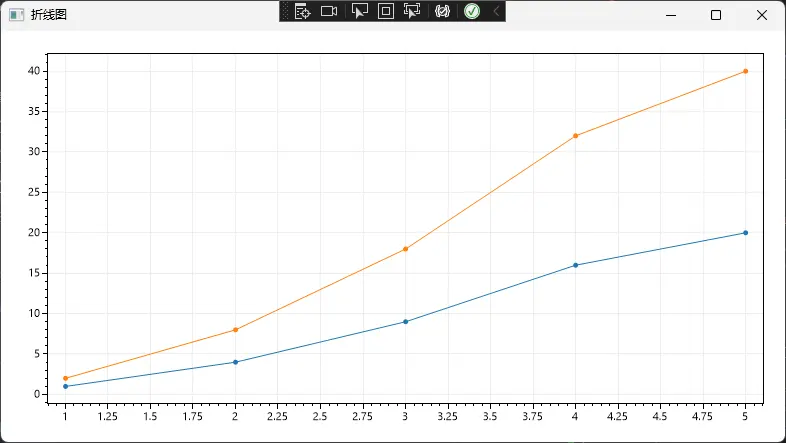Image resolution: width=786 pixels, height=443 pixels.
Task: Click the blue data point at value 20
Action: pyautogui.click(x=746, y=233)
